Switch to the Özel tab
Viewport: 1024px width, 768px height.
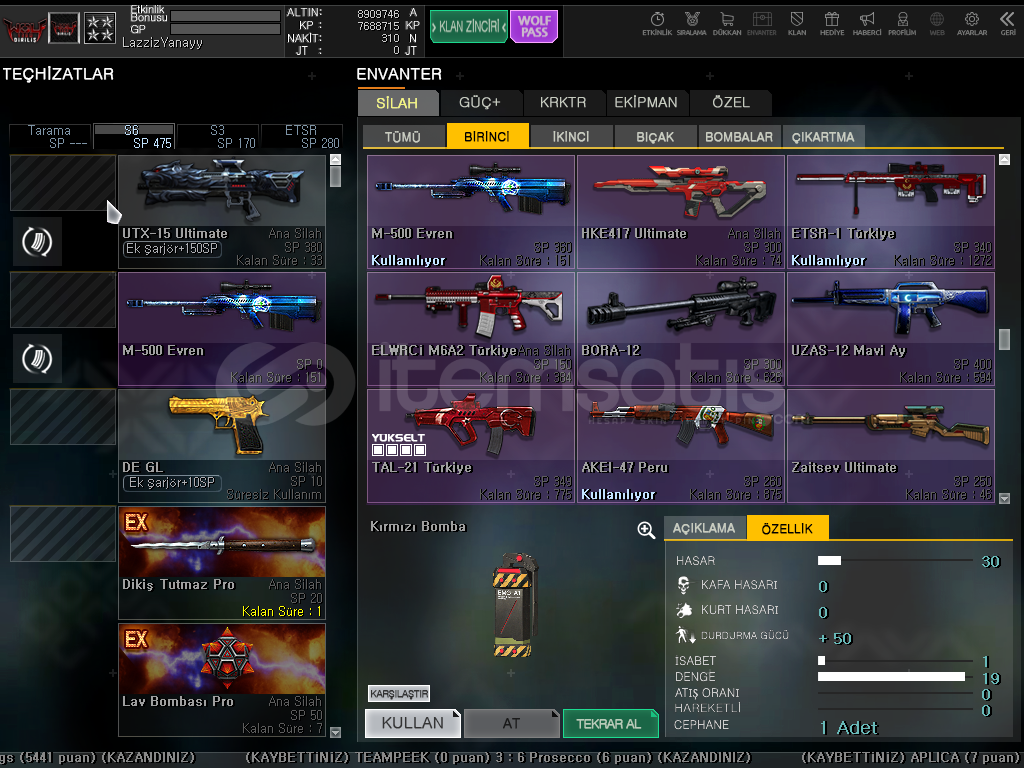(730, 103)
